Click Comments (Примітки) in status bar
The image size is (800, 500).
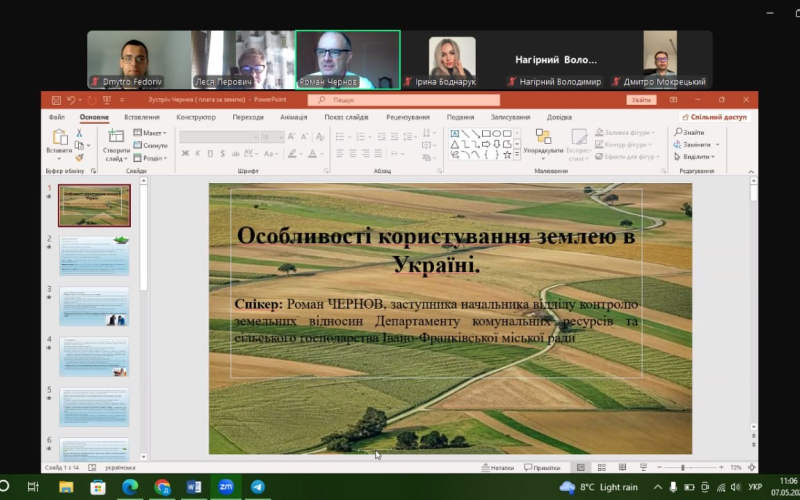pyautogui.click(x=542, y=467)
